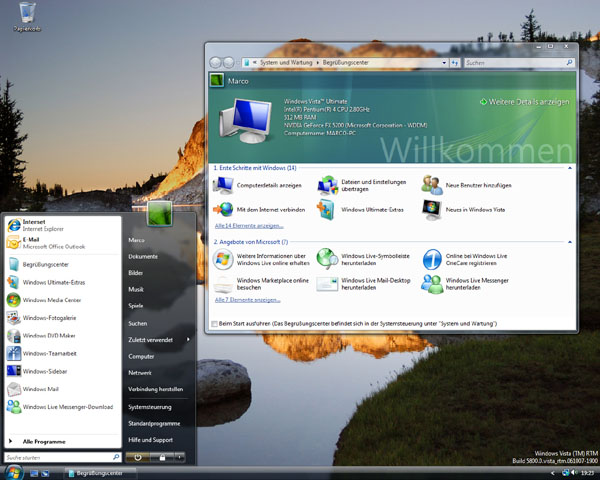This screenshot has width=600, height=480.
Task: Click Show Desktop quick launch icon
Action: point(34,473)
